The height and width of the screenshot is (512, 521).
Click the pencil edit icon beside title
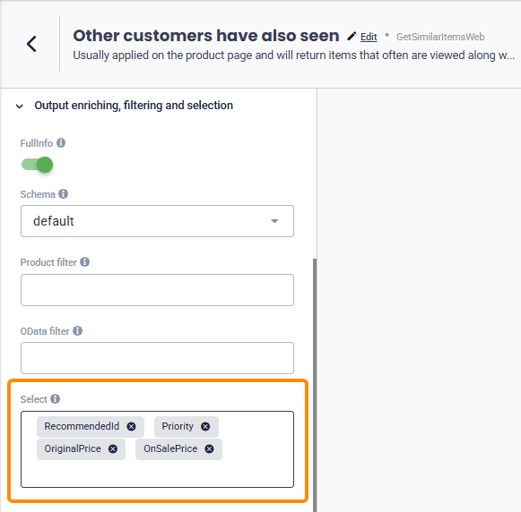click(x=351, y=36)
